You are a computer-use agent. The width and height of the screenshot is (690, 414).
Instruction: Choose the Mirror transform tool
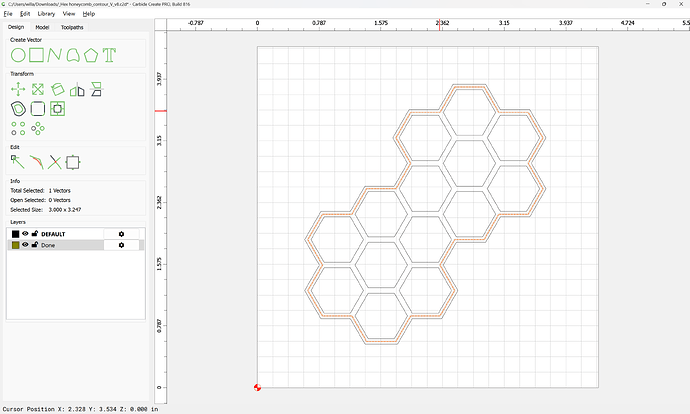pos(77,89)
